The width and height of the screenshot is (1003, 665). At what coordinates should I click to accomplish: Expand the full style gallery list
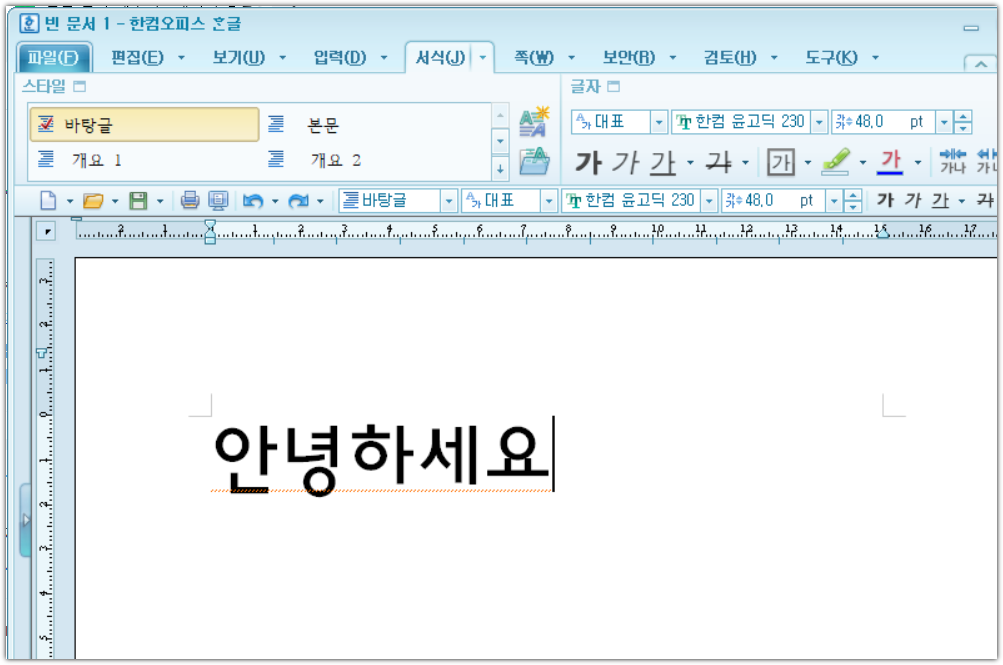point(500,169)
